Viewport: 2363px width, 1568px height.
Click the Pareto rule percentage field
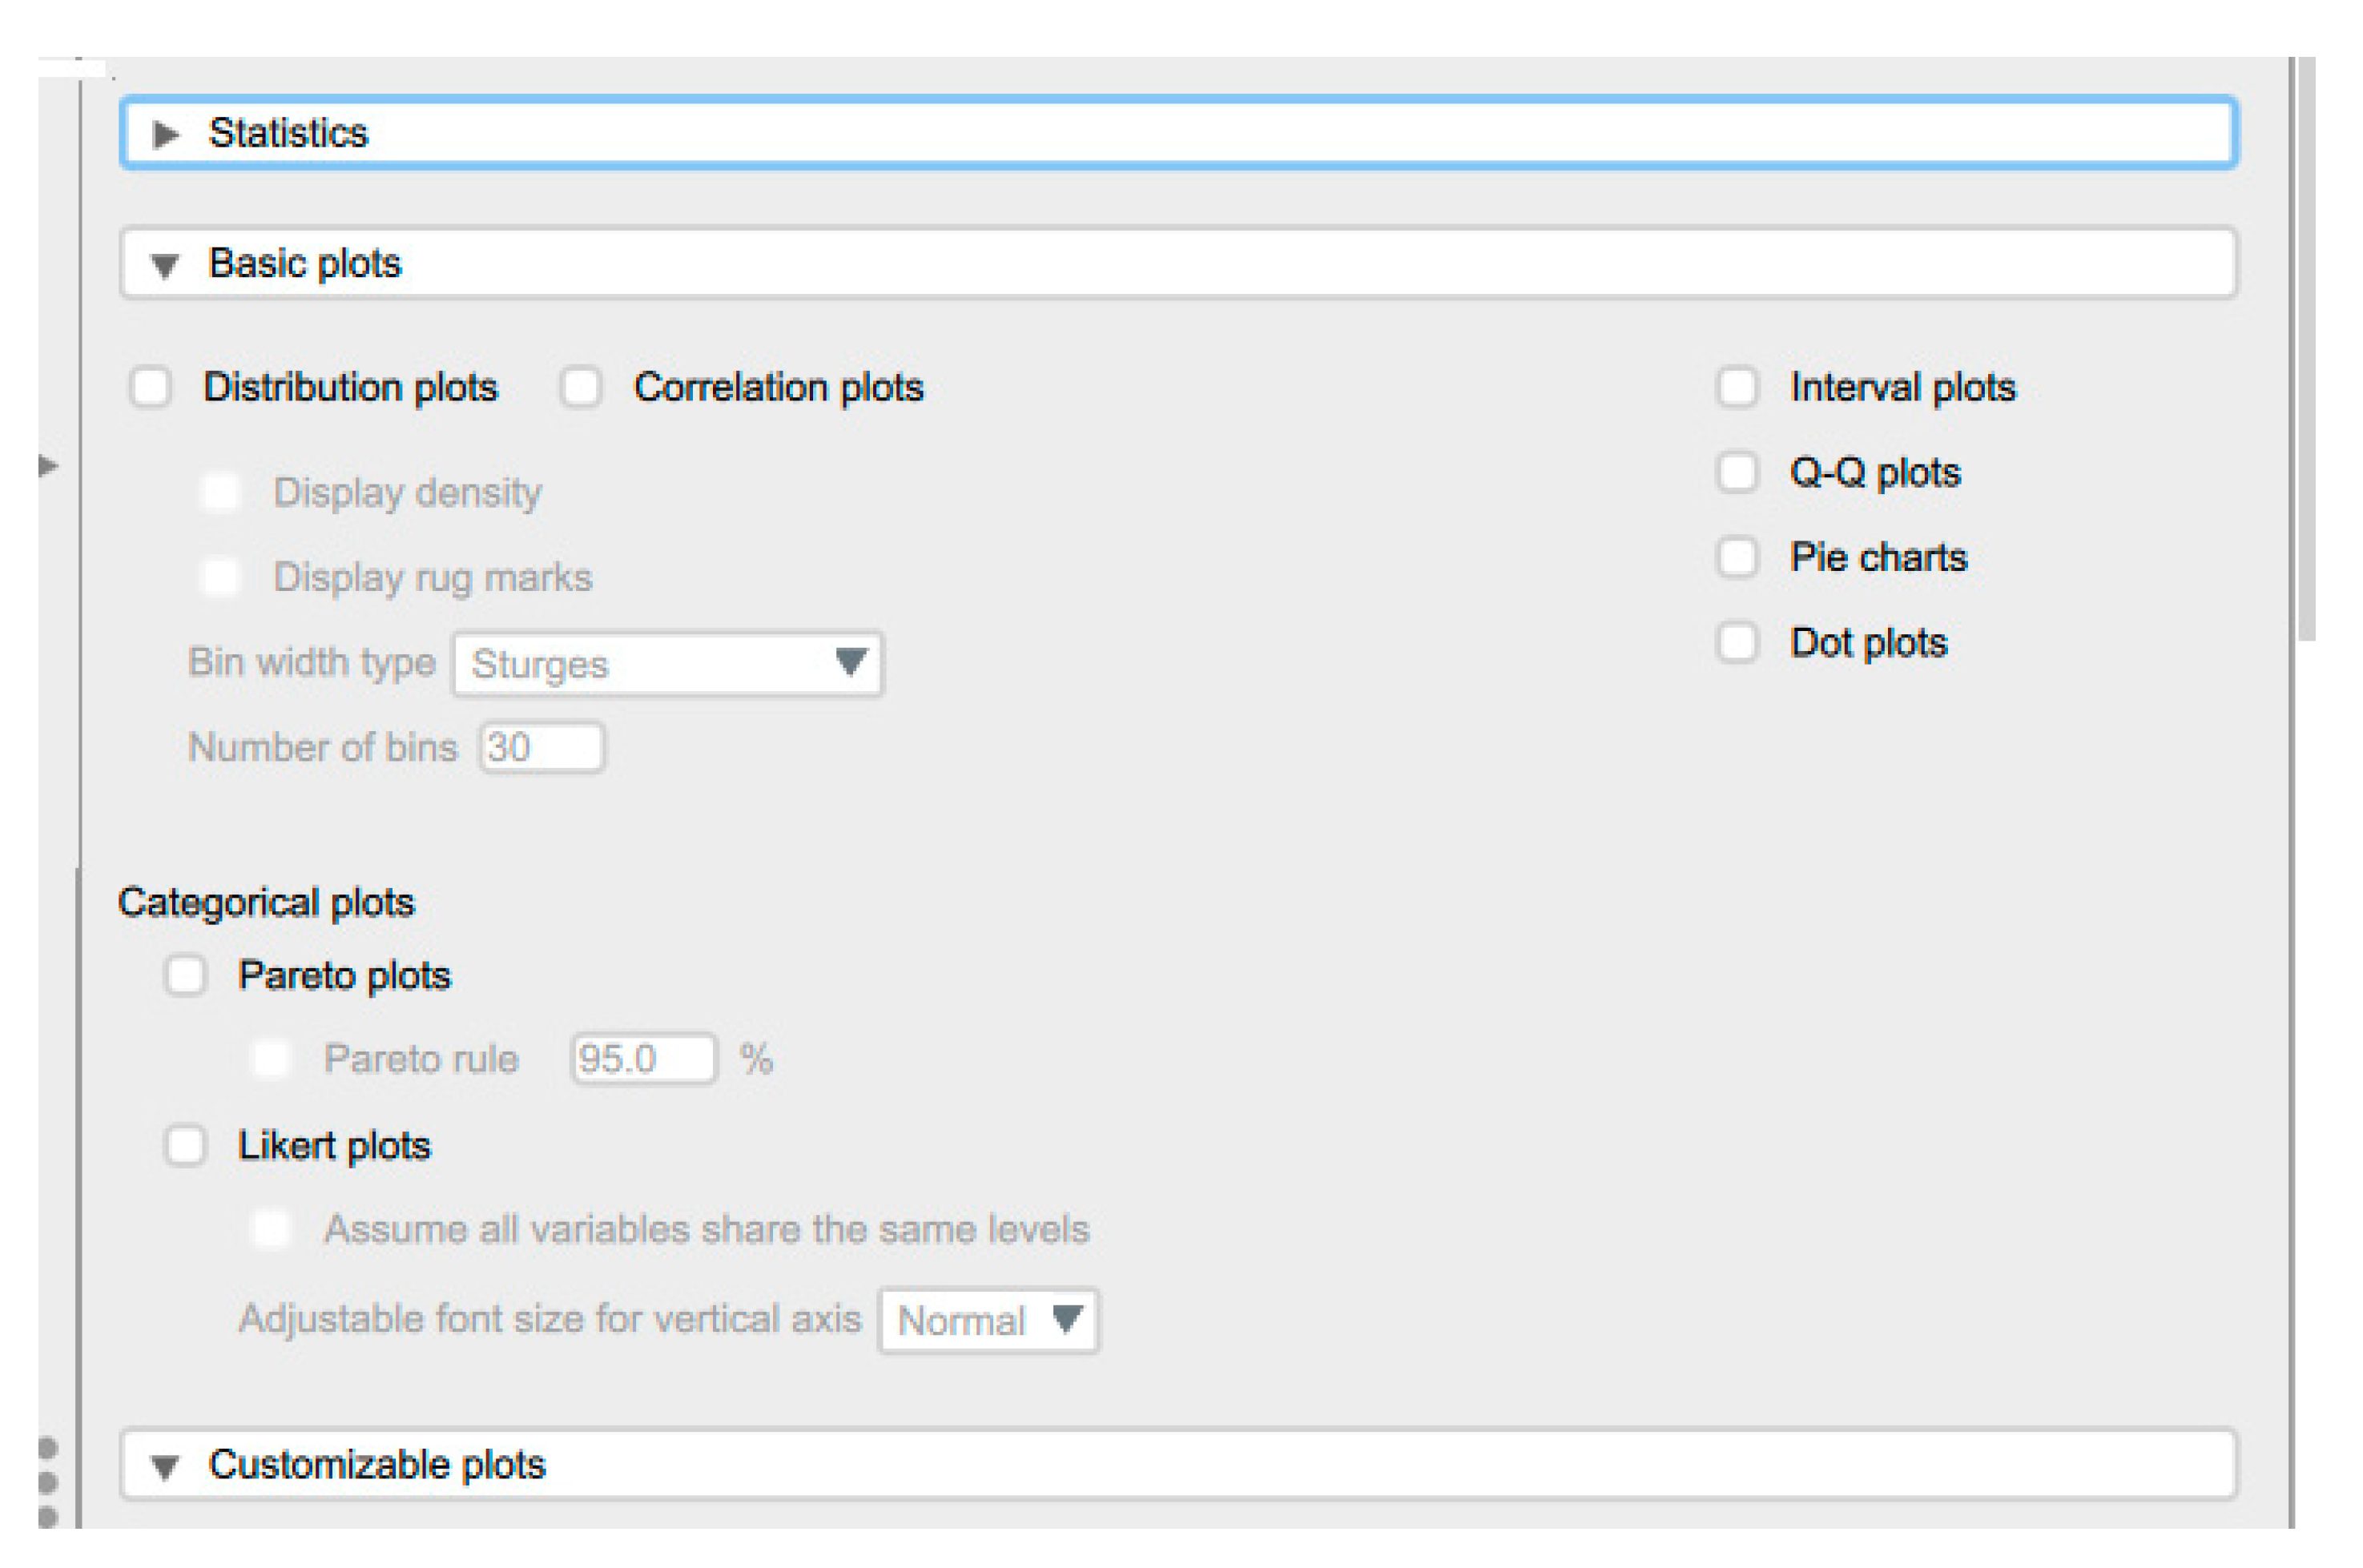click(x=644, y=1058)
